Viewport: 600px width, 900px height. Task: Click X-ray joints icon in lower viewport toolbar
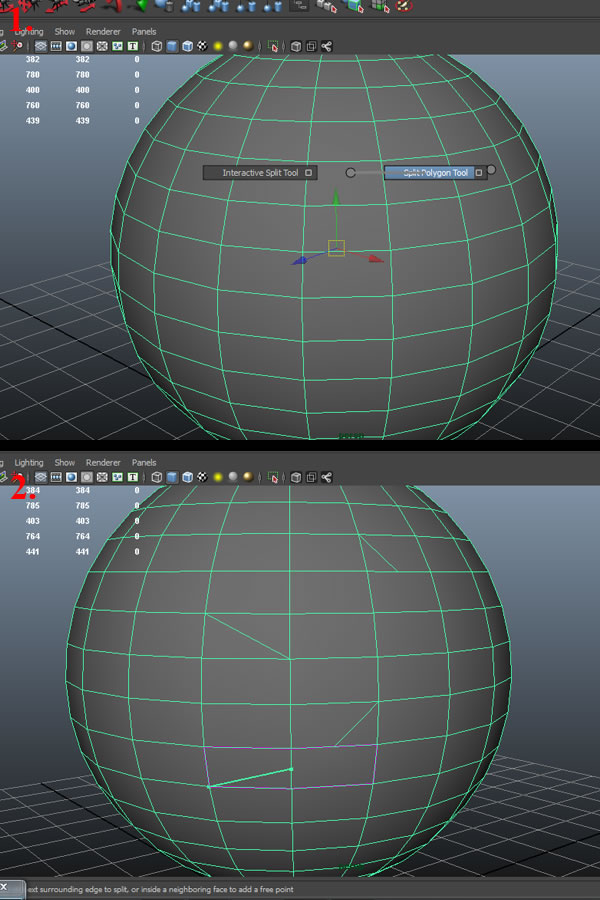328,478
